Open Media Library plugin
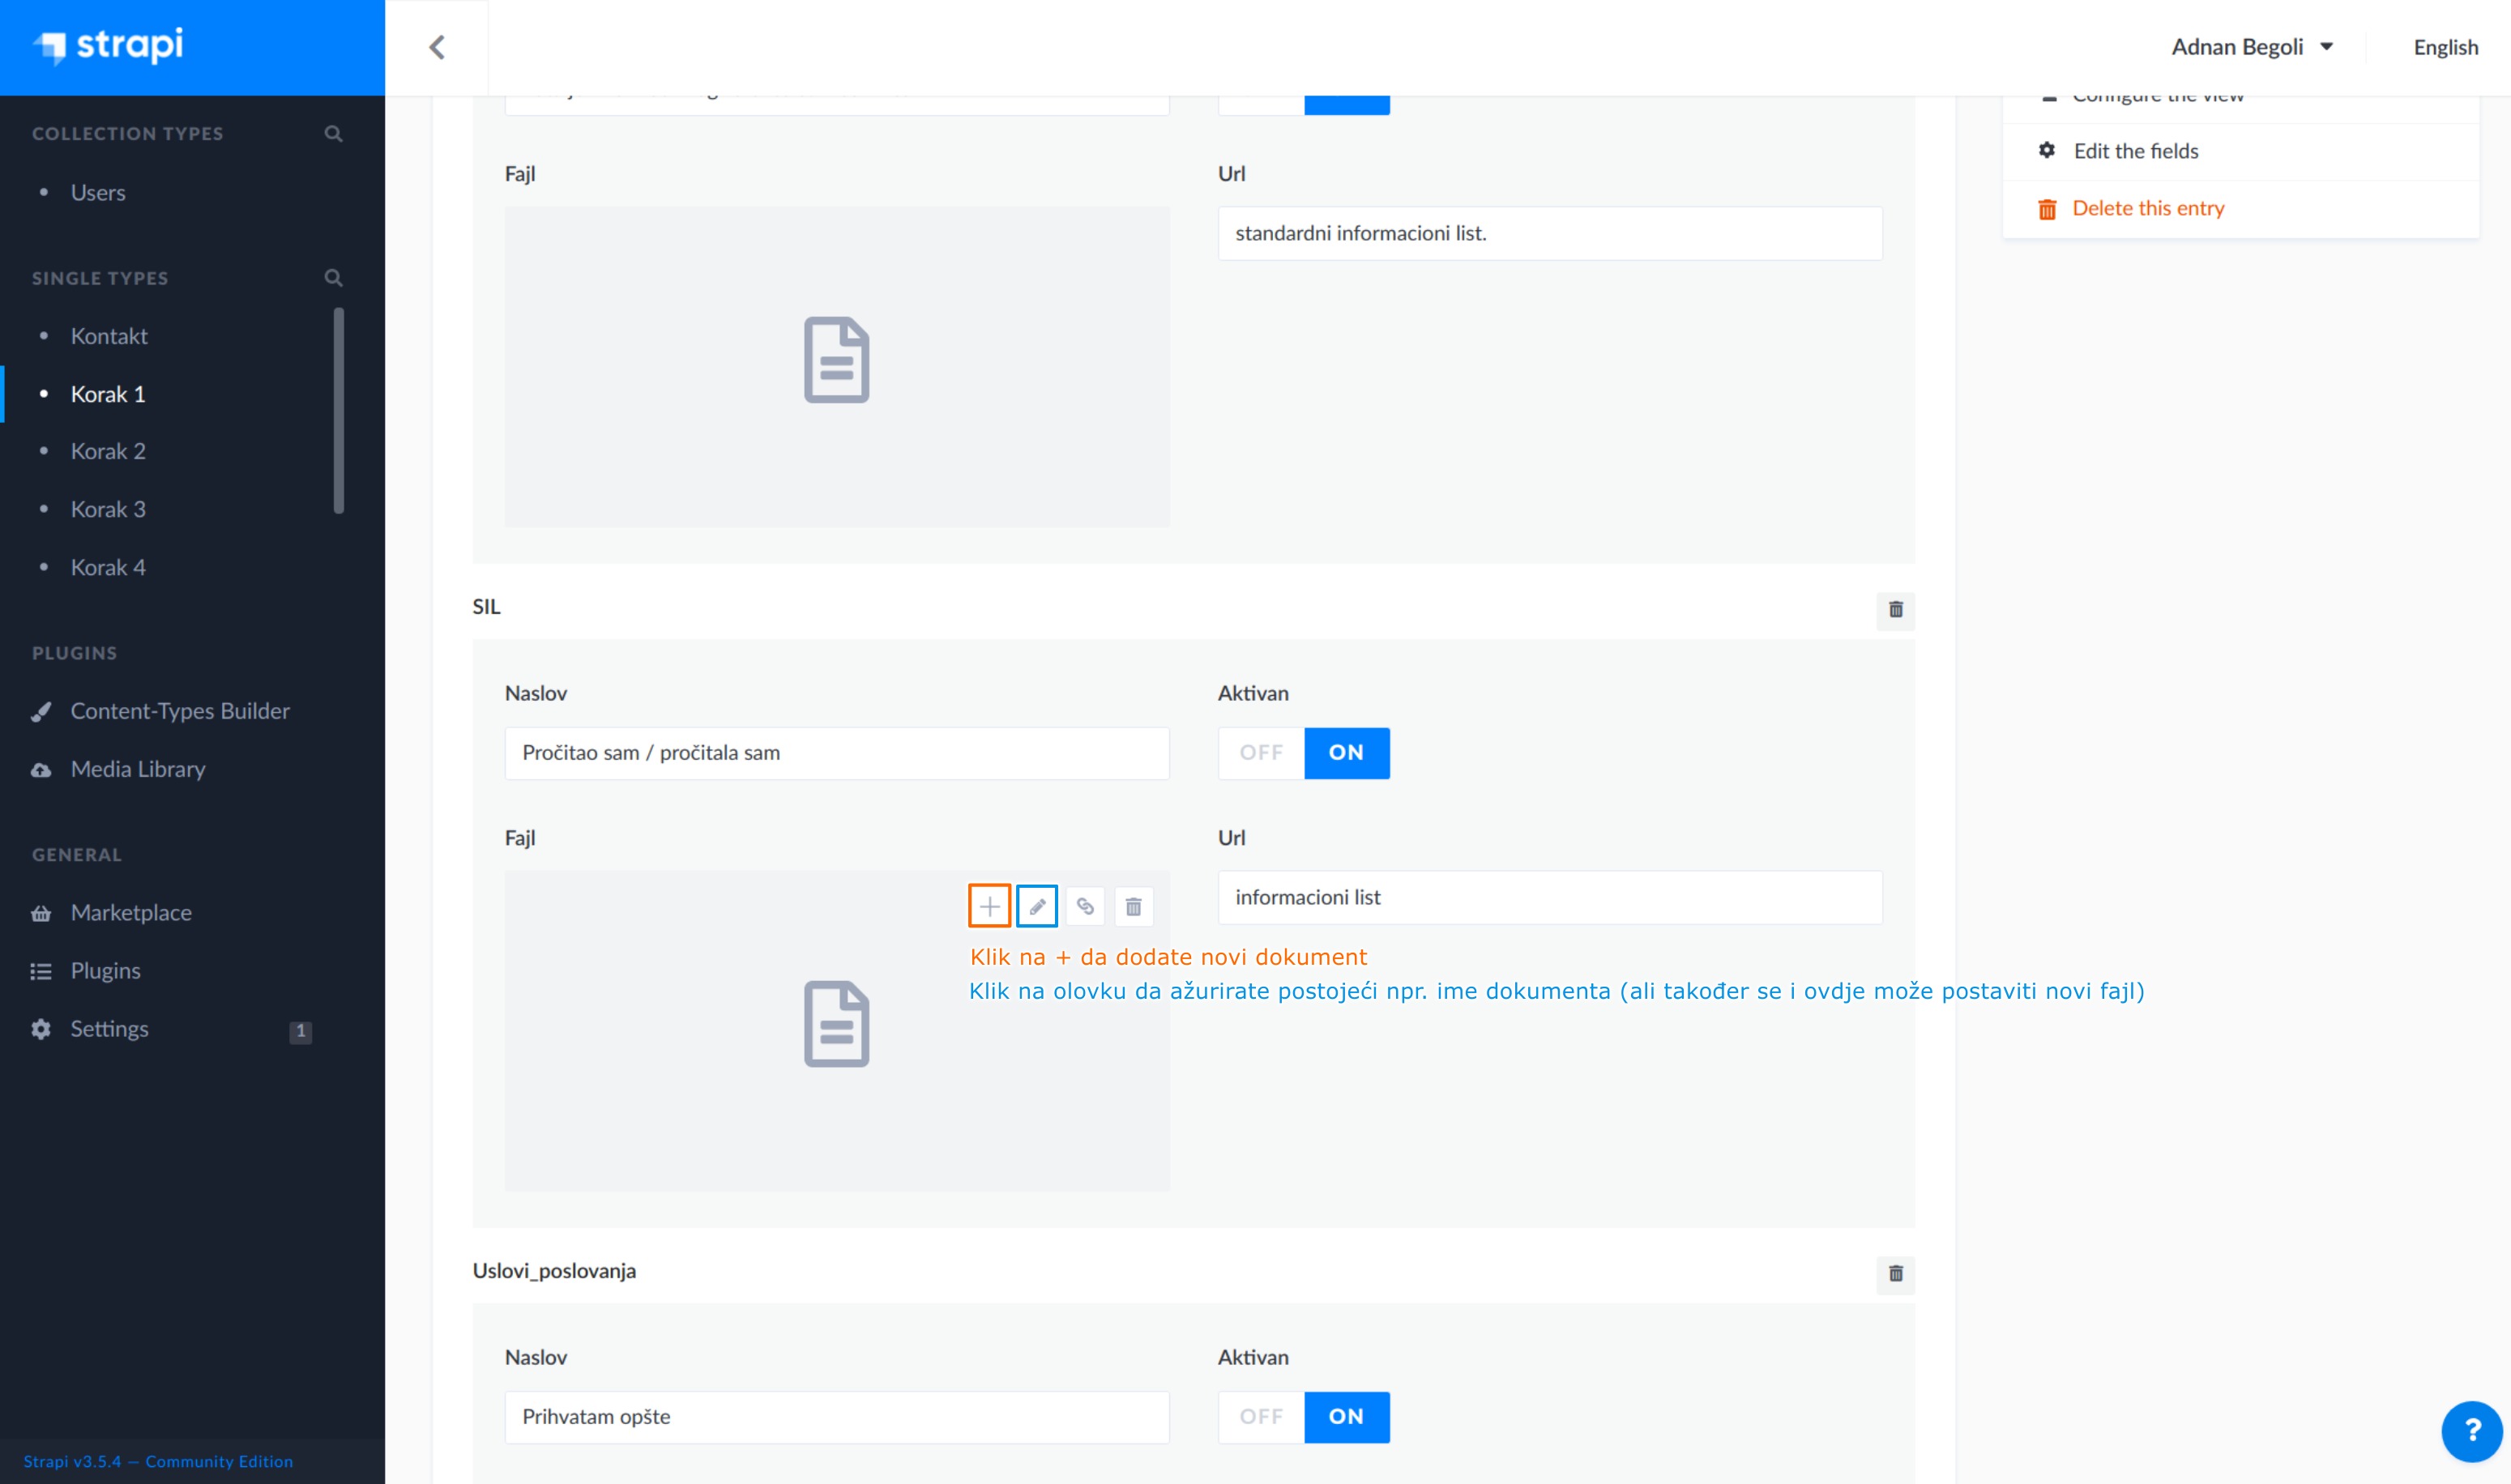 (137, 769)
